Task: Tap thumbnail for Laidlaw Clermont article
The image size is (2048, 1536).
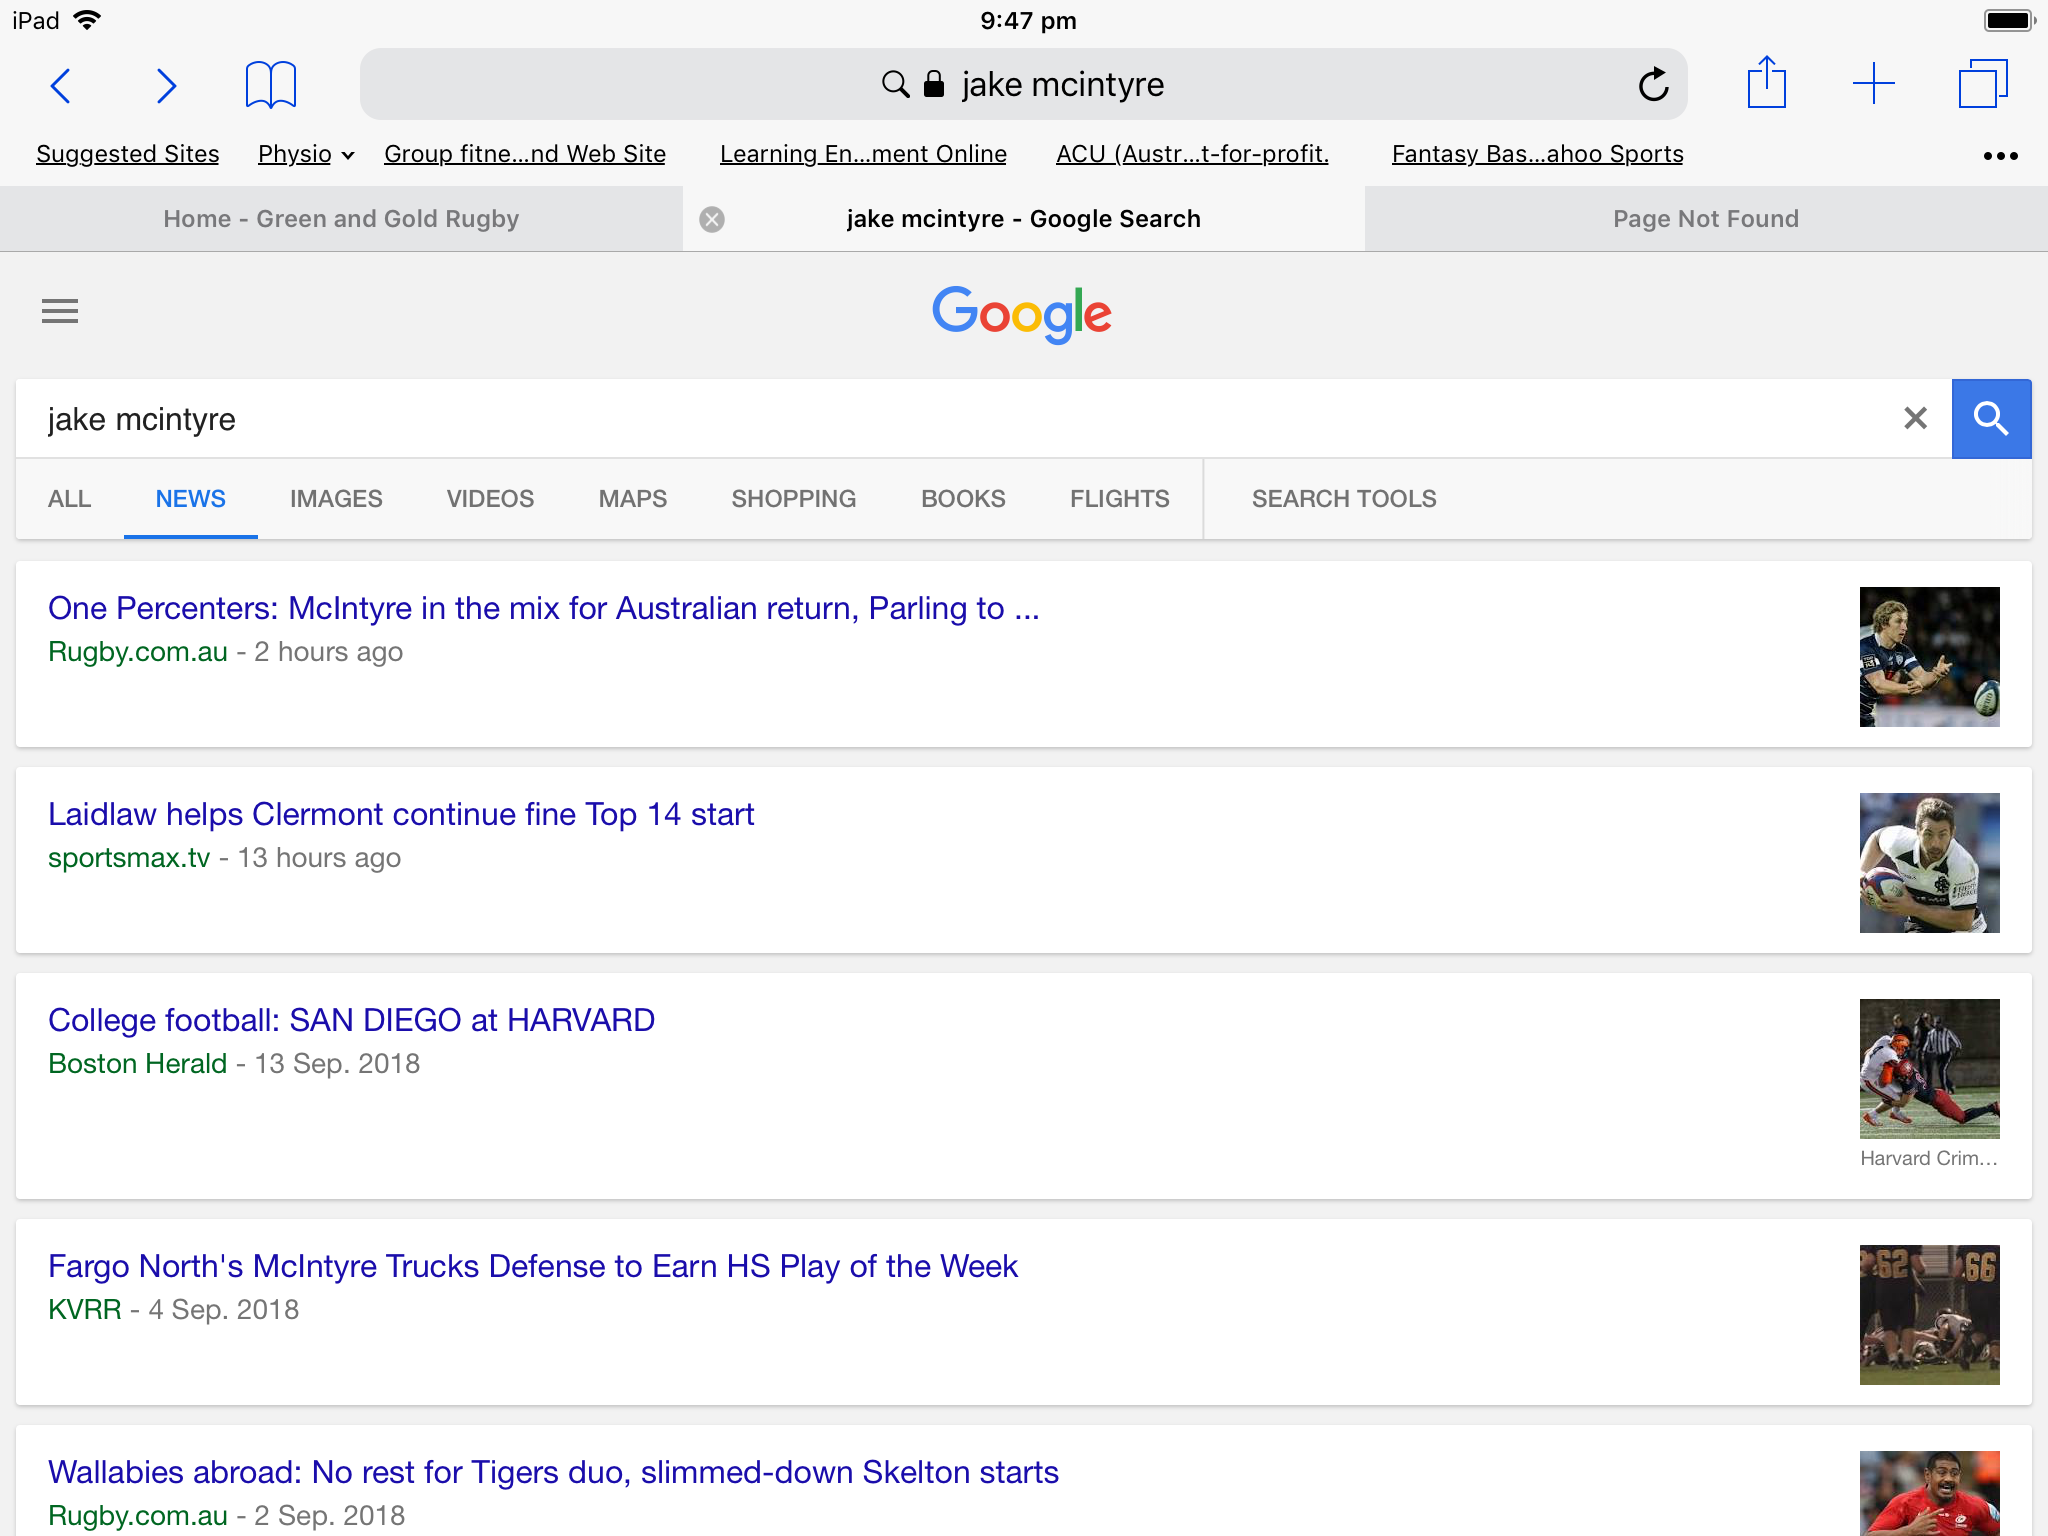Action: click(1929, 863)
